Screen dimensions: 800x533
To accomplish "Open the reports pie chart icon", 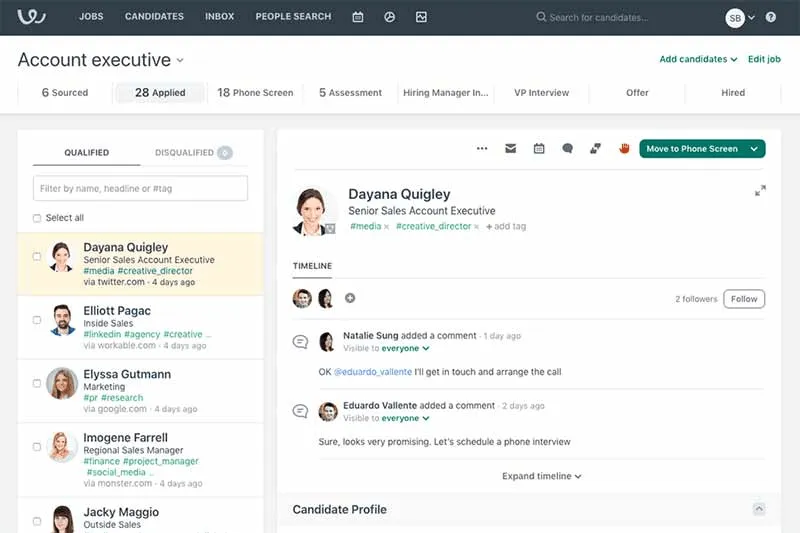I will [x=390, y=17].
